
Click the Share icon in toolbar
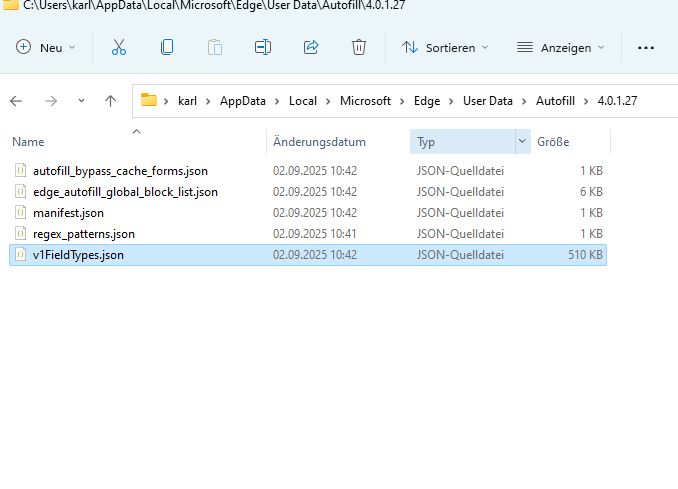coord(311,47)
